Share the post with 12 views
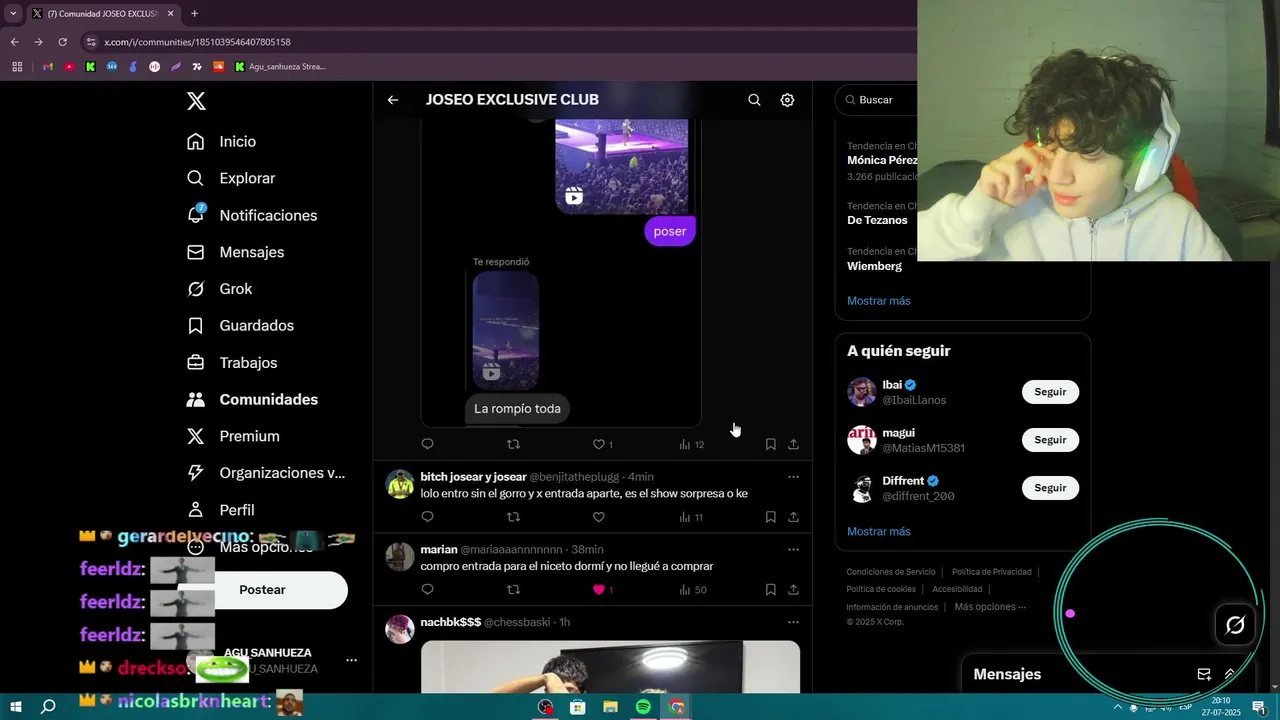1280x720 pixels. click(x=793, y=444)
